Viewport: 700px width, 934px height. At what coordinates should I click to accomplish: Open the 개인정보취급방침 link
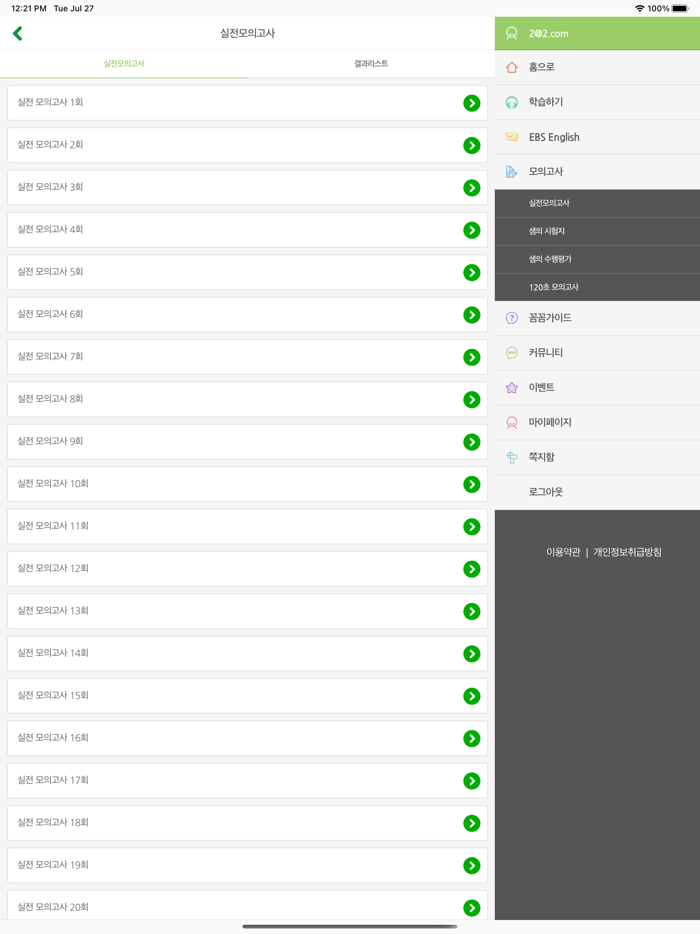[627, 553]
